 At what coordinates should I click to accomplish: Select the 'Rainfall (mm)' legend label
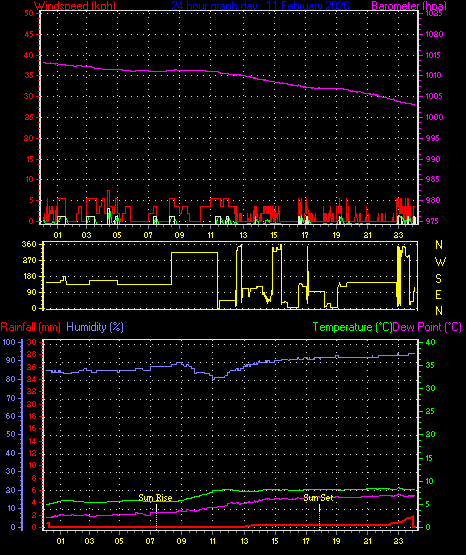pos(30,327)
